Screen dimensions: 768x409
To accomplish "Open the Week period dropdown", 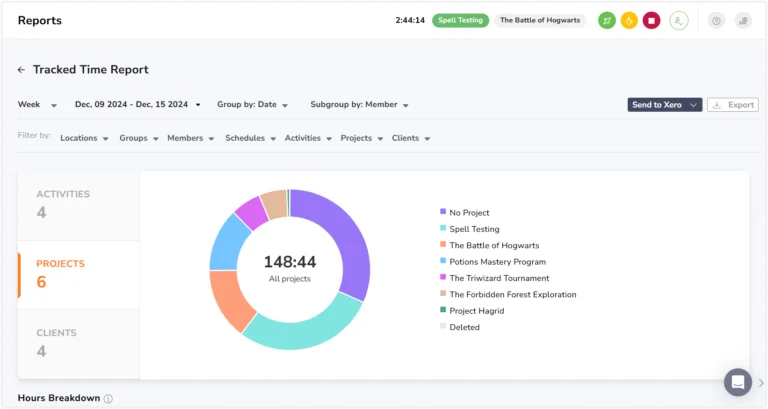I will point(37,105).
